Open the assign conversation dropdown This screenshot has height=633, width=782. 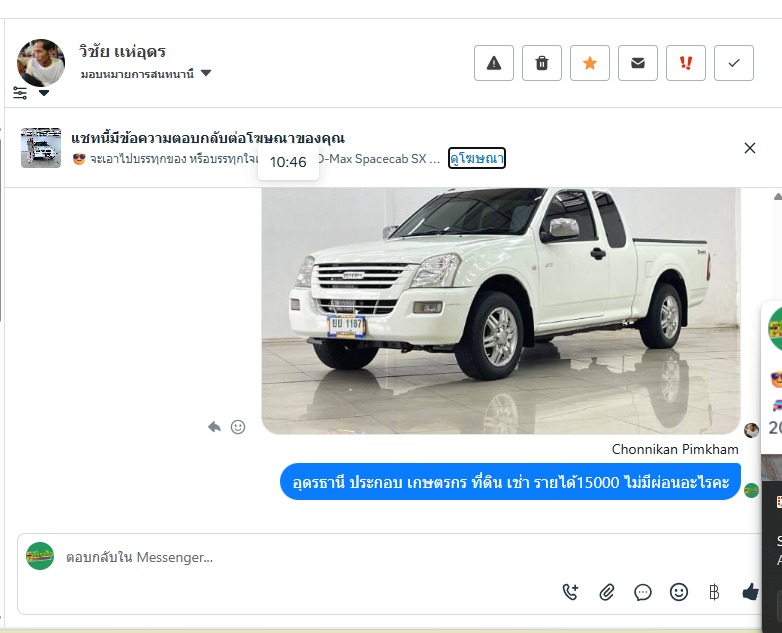tap(146, 74)
